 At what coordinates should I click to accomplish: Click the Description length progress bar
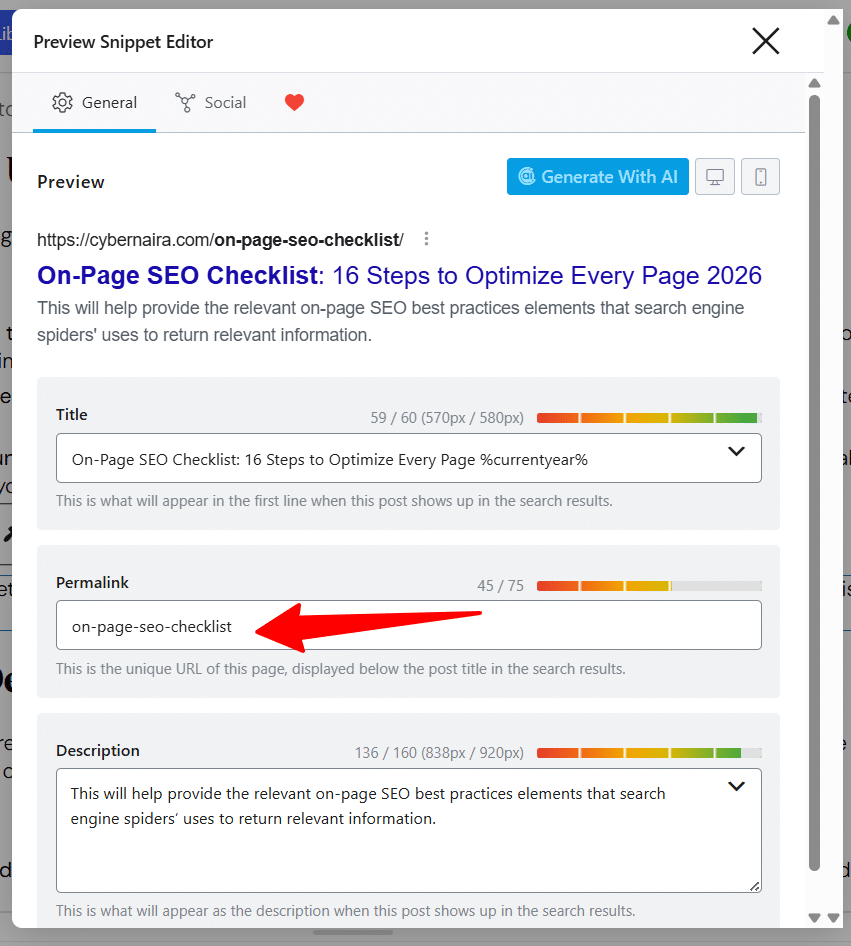[649, 753]
